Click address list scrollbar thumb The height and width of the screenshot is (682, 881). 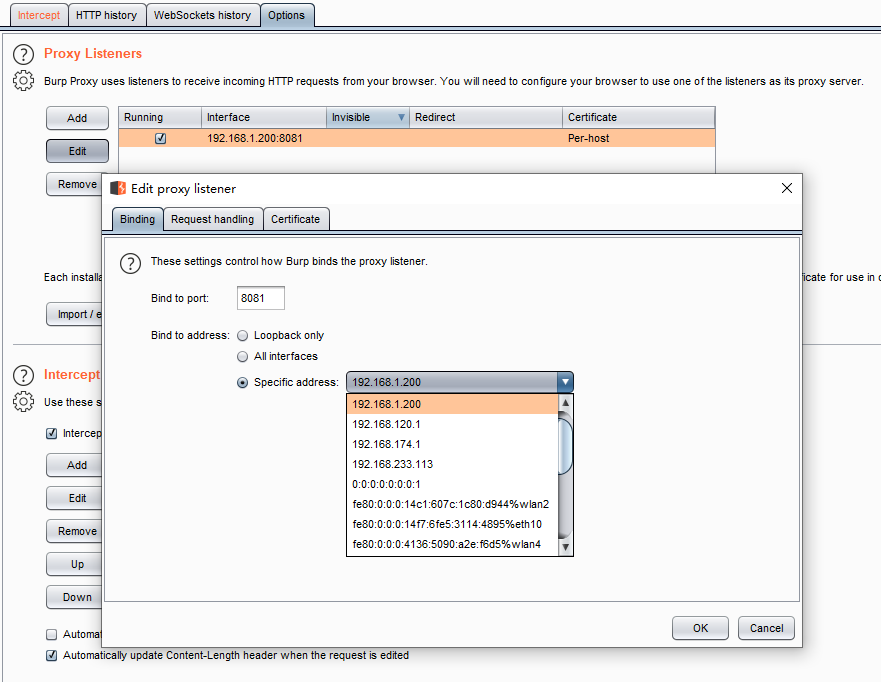click(565, 444)
